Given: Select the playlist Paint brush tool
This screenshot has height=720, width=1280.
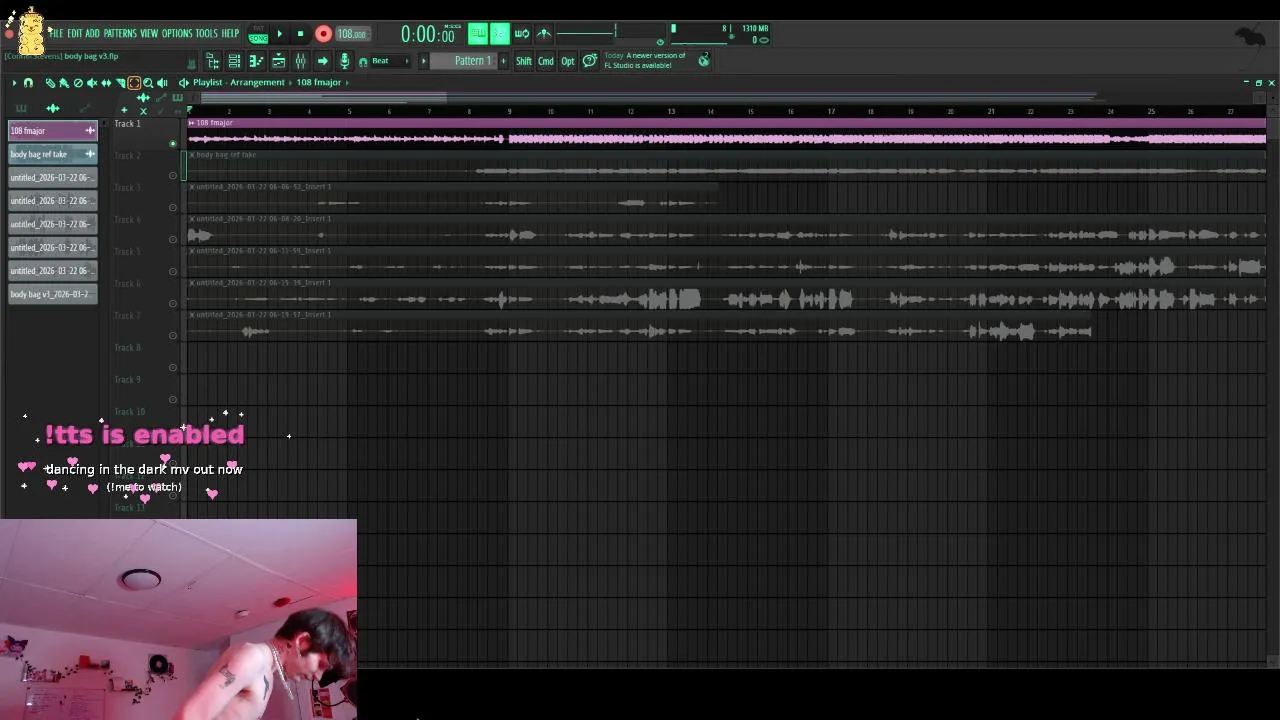Looking at the screenshot, I should point(64,83).
